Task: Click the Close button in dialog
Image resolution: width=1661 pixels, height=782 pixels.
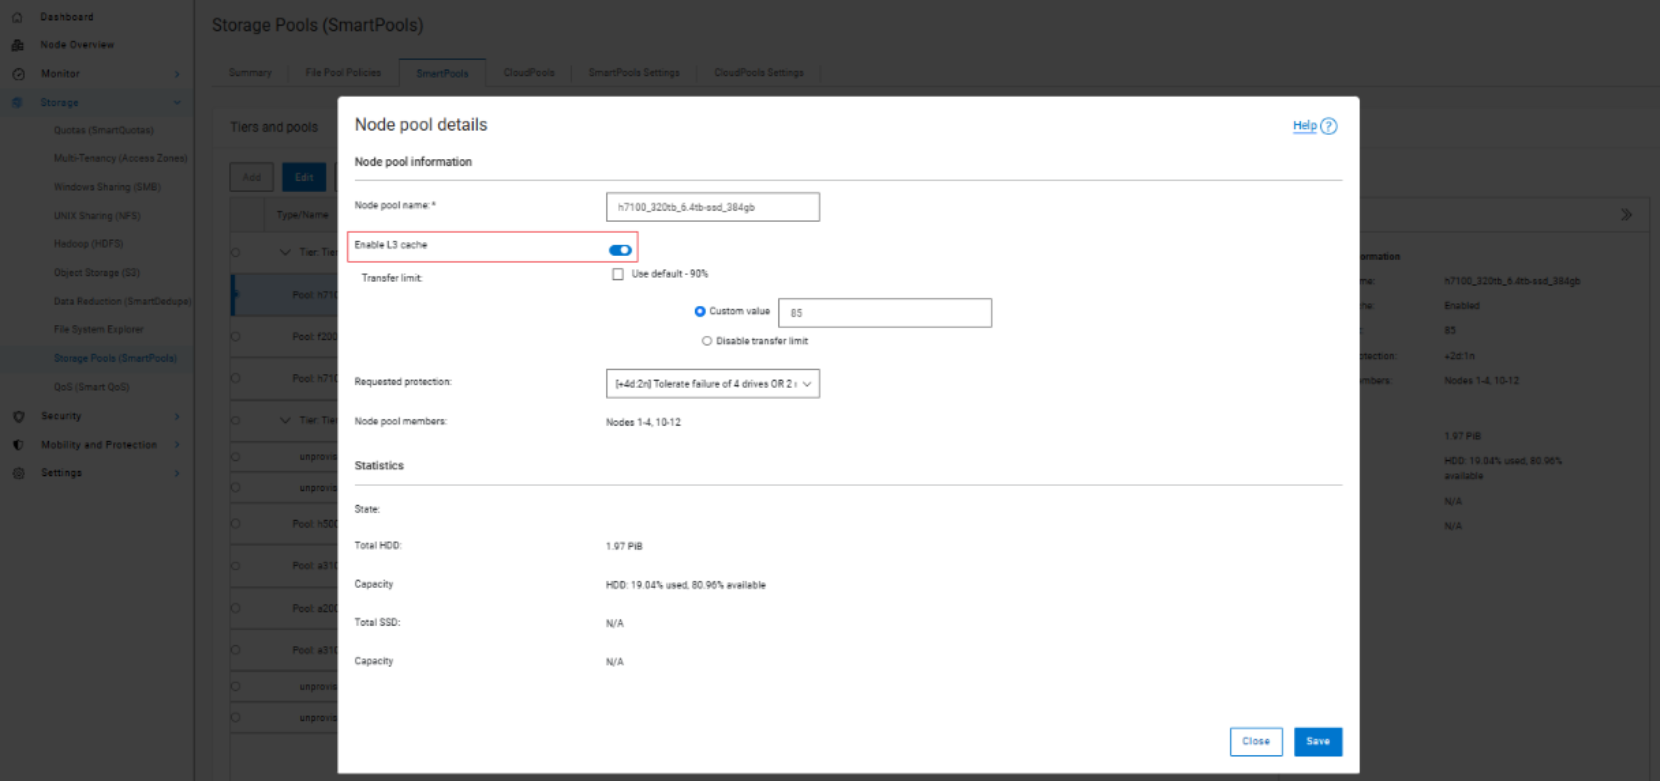Action: tap(1256, 742)
